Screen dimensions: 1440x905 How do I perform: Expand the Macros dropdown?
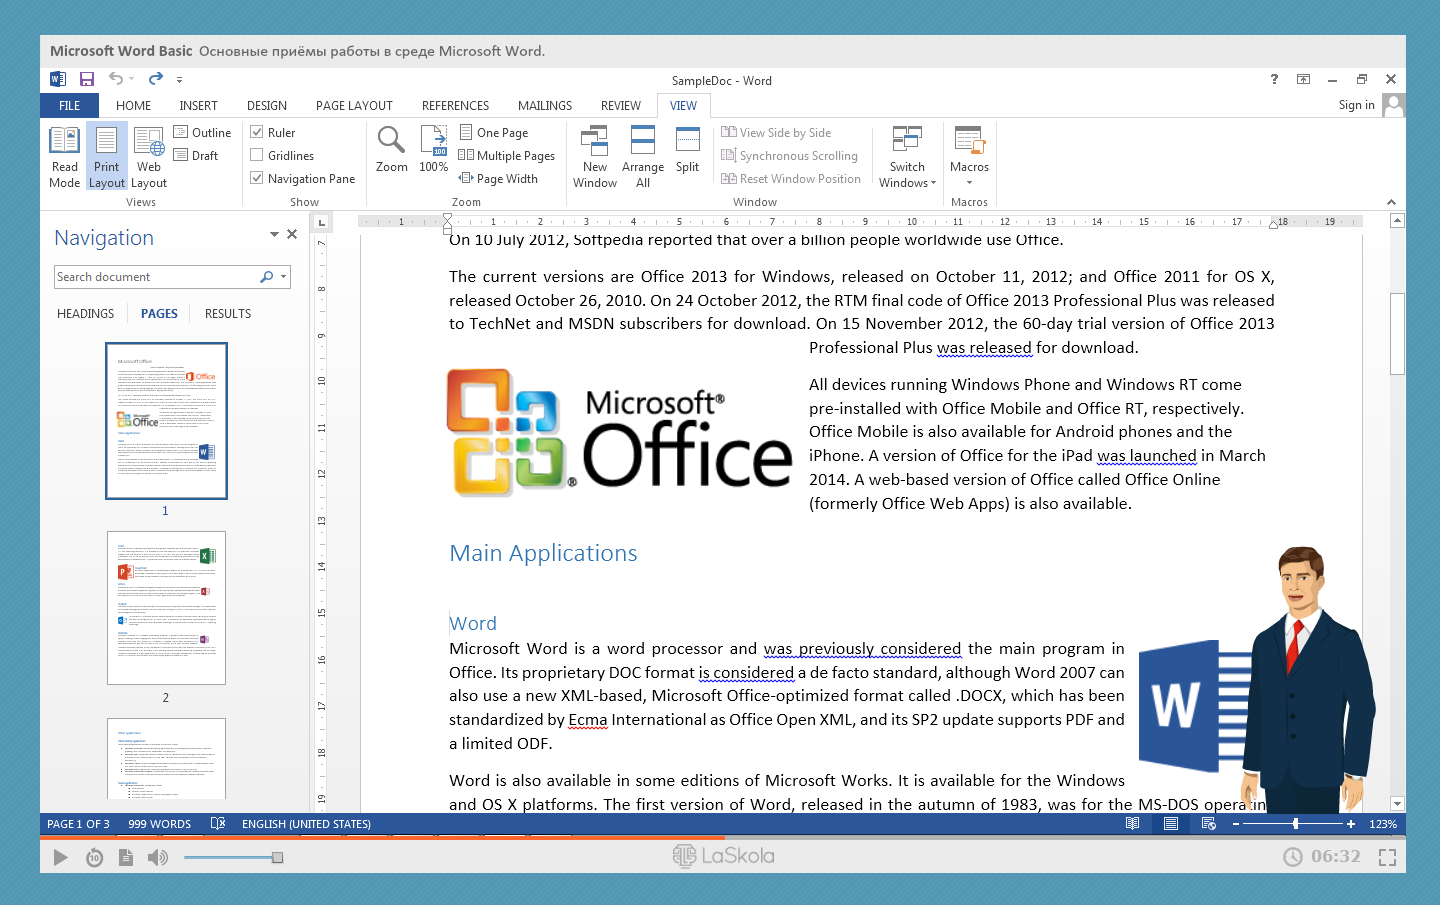pyautogui.click(x=969, y=182)
